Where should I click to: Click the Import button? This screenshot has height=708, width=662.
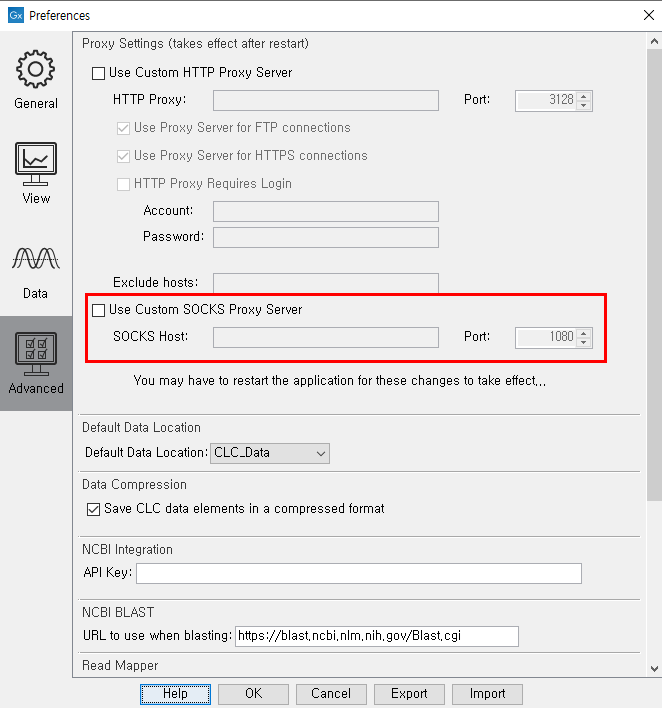tap(487, 694)
